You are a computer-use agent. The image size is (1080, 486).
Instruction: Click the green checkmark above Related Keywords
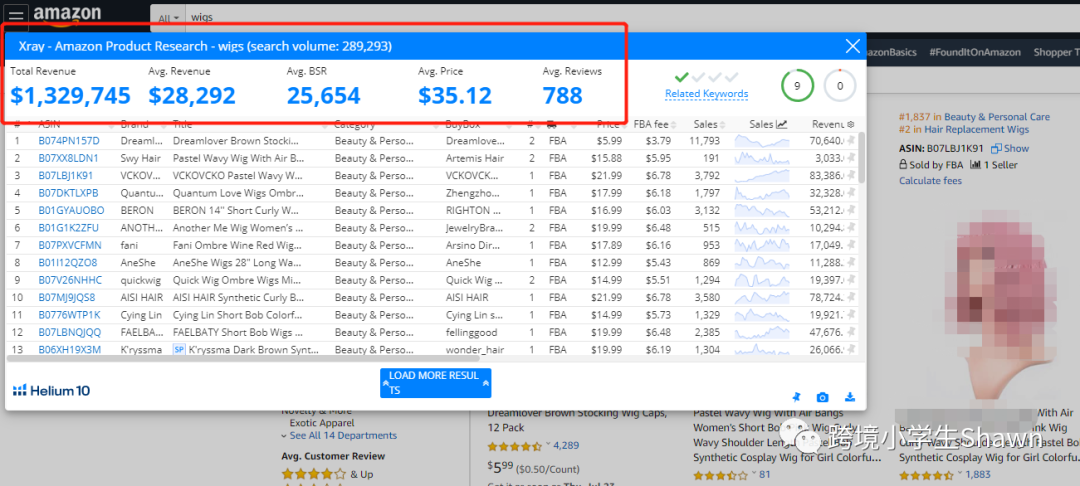682,77
